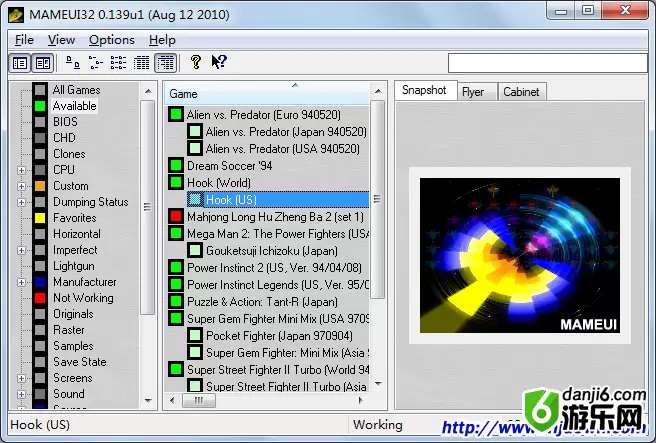The height and width of the screenshot is (443, 656).
Task: Click the yellow Favorites folder icon
Action: [x=40, y=218]
